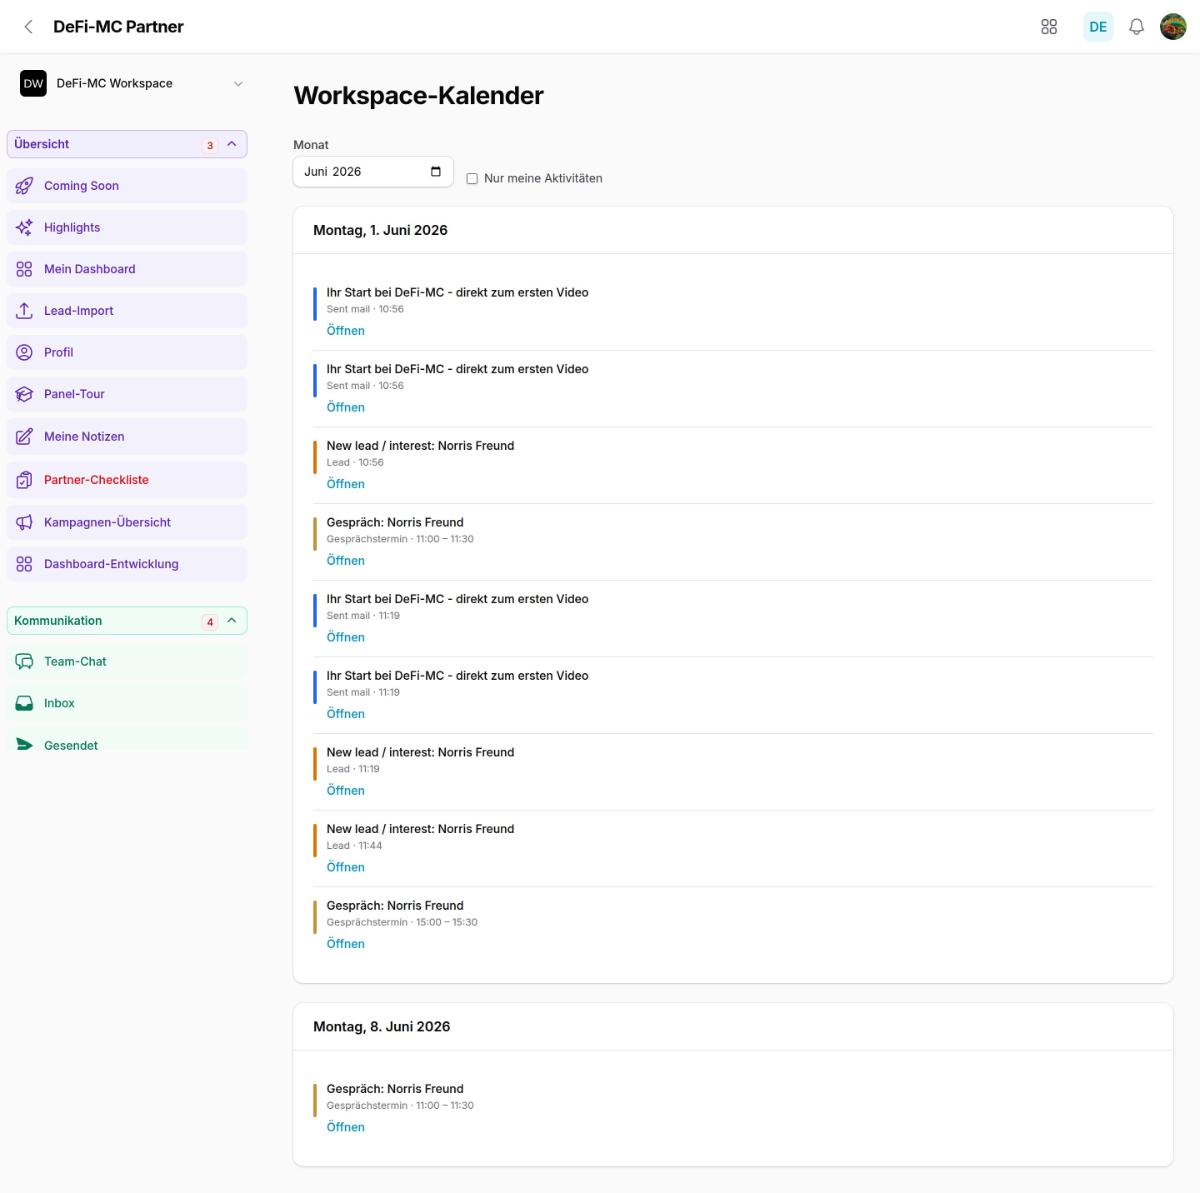
Task: Open the Gespräch entry on 8. Juni
Action: pos(345,1127)
